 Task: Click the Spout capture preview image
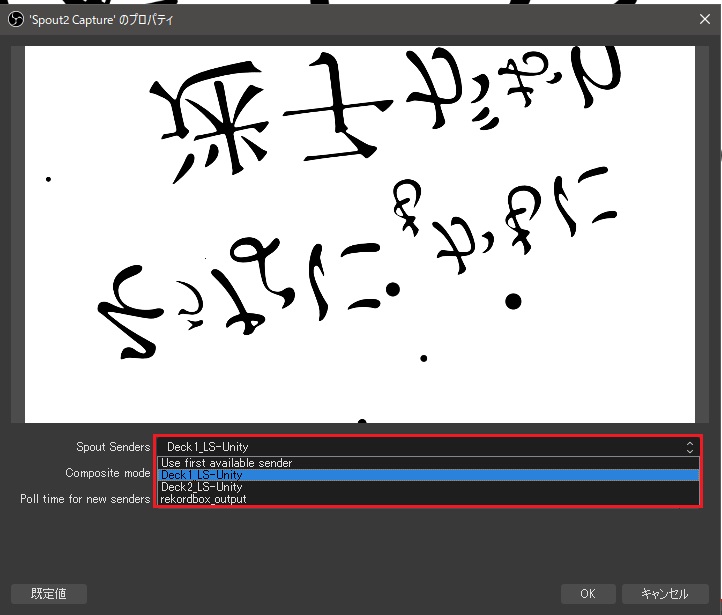click(360, 234)
